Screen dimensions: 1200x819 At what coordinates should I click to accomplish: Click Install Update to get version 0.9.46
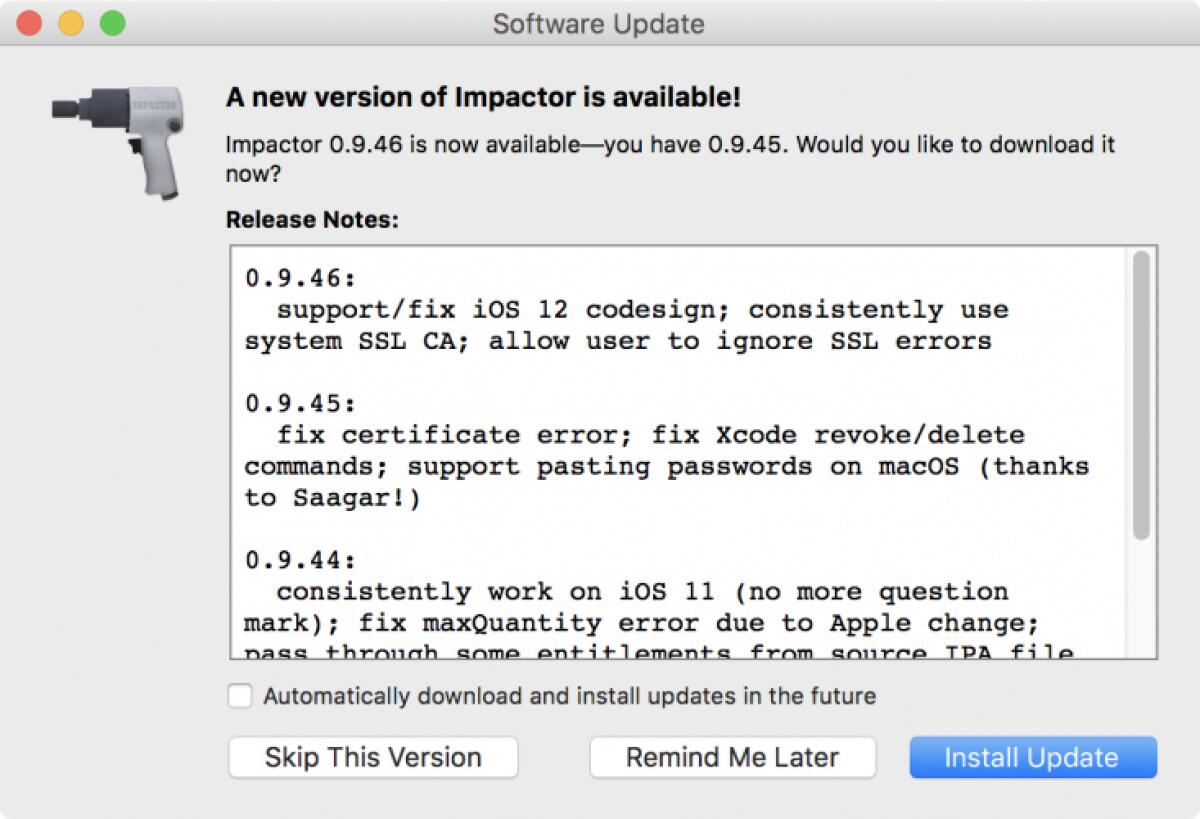click(x=1031, y=757)
